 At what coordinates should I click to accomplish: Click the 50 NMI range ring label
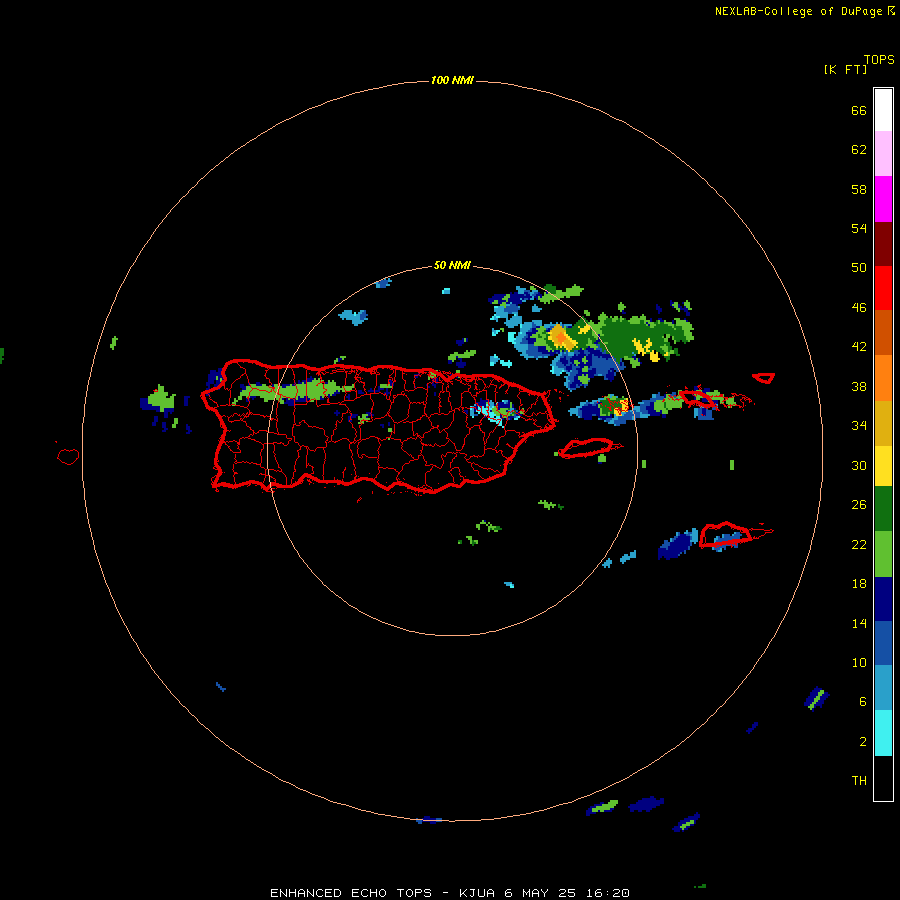[x=452, y=265]
